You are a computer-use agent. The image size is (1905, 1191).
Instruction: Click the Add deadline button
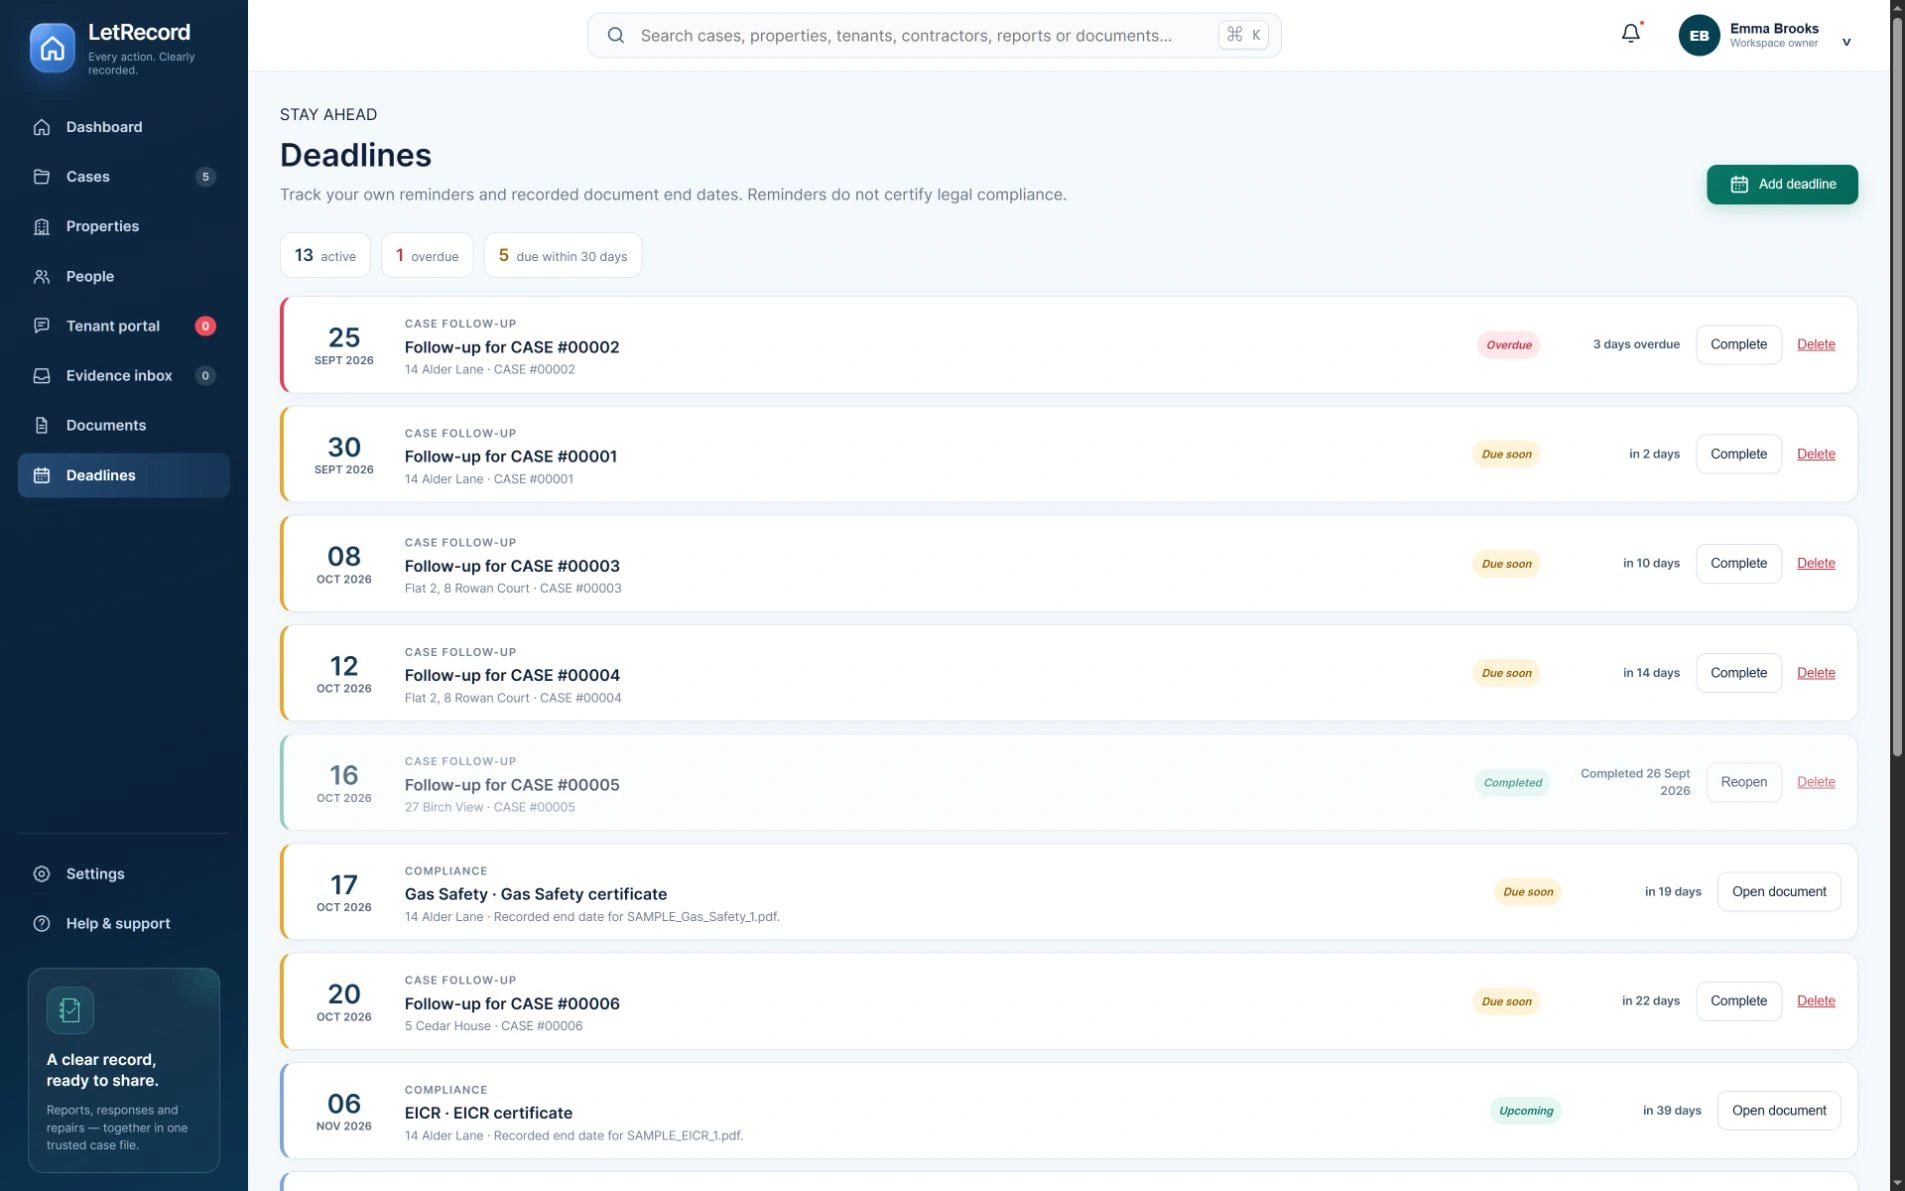point(1782,184)
